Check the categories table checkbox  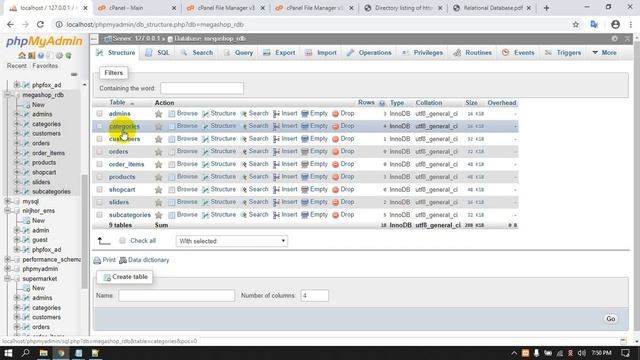tap(100, 126)
